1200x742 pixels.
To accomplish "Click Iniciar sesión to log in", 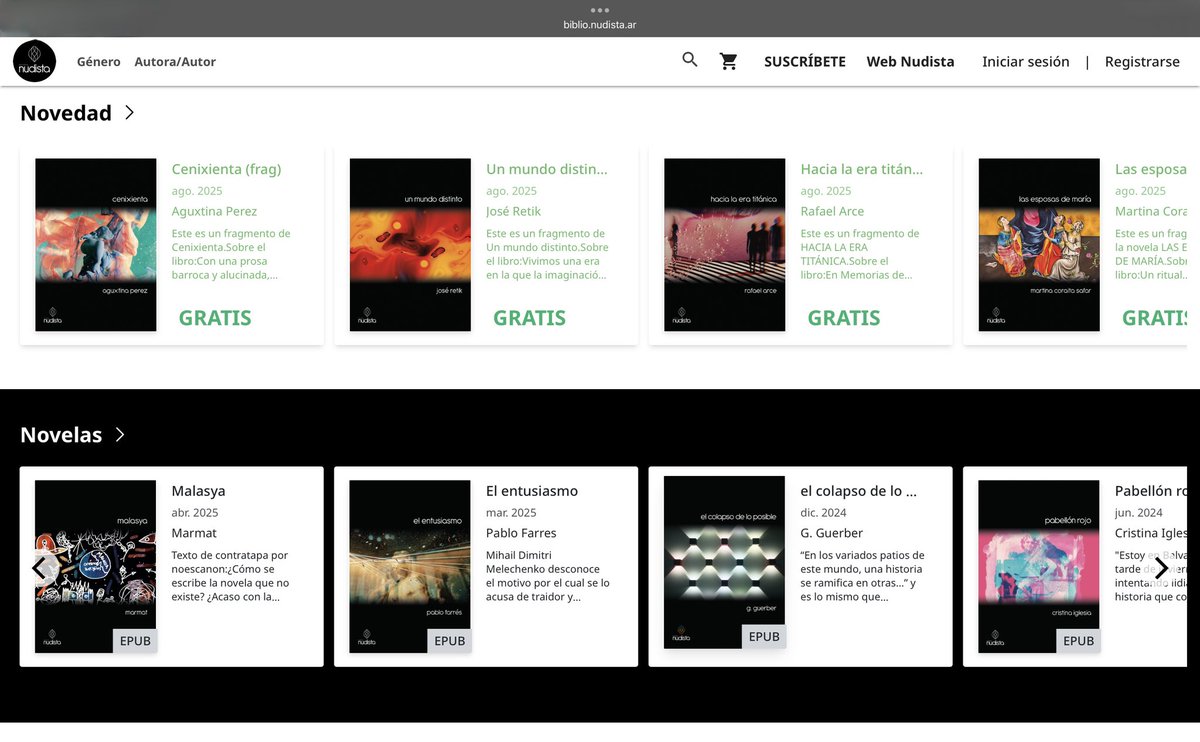I will point(1025,61).
